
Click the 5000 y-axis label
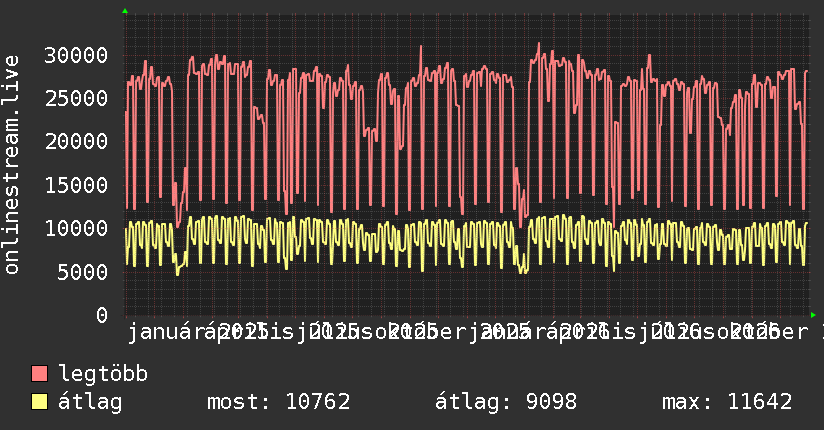tap(83, 272)
